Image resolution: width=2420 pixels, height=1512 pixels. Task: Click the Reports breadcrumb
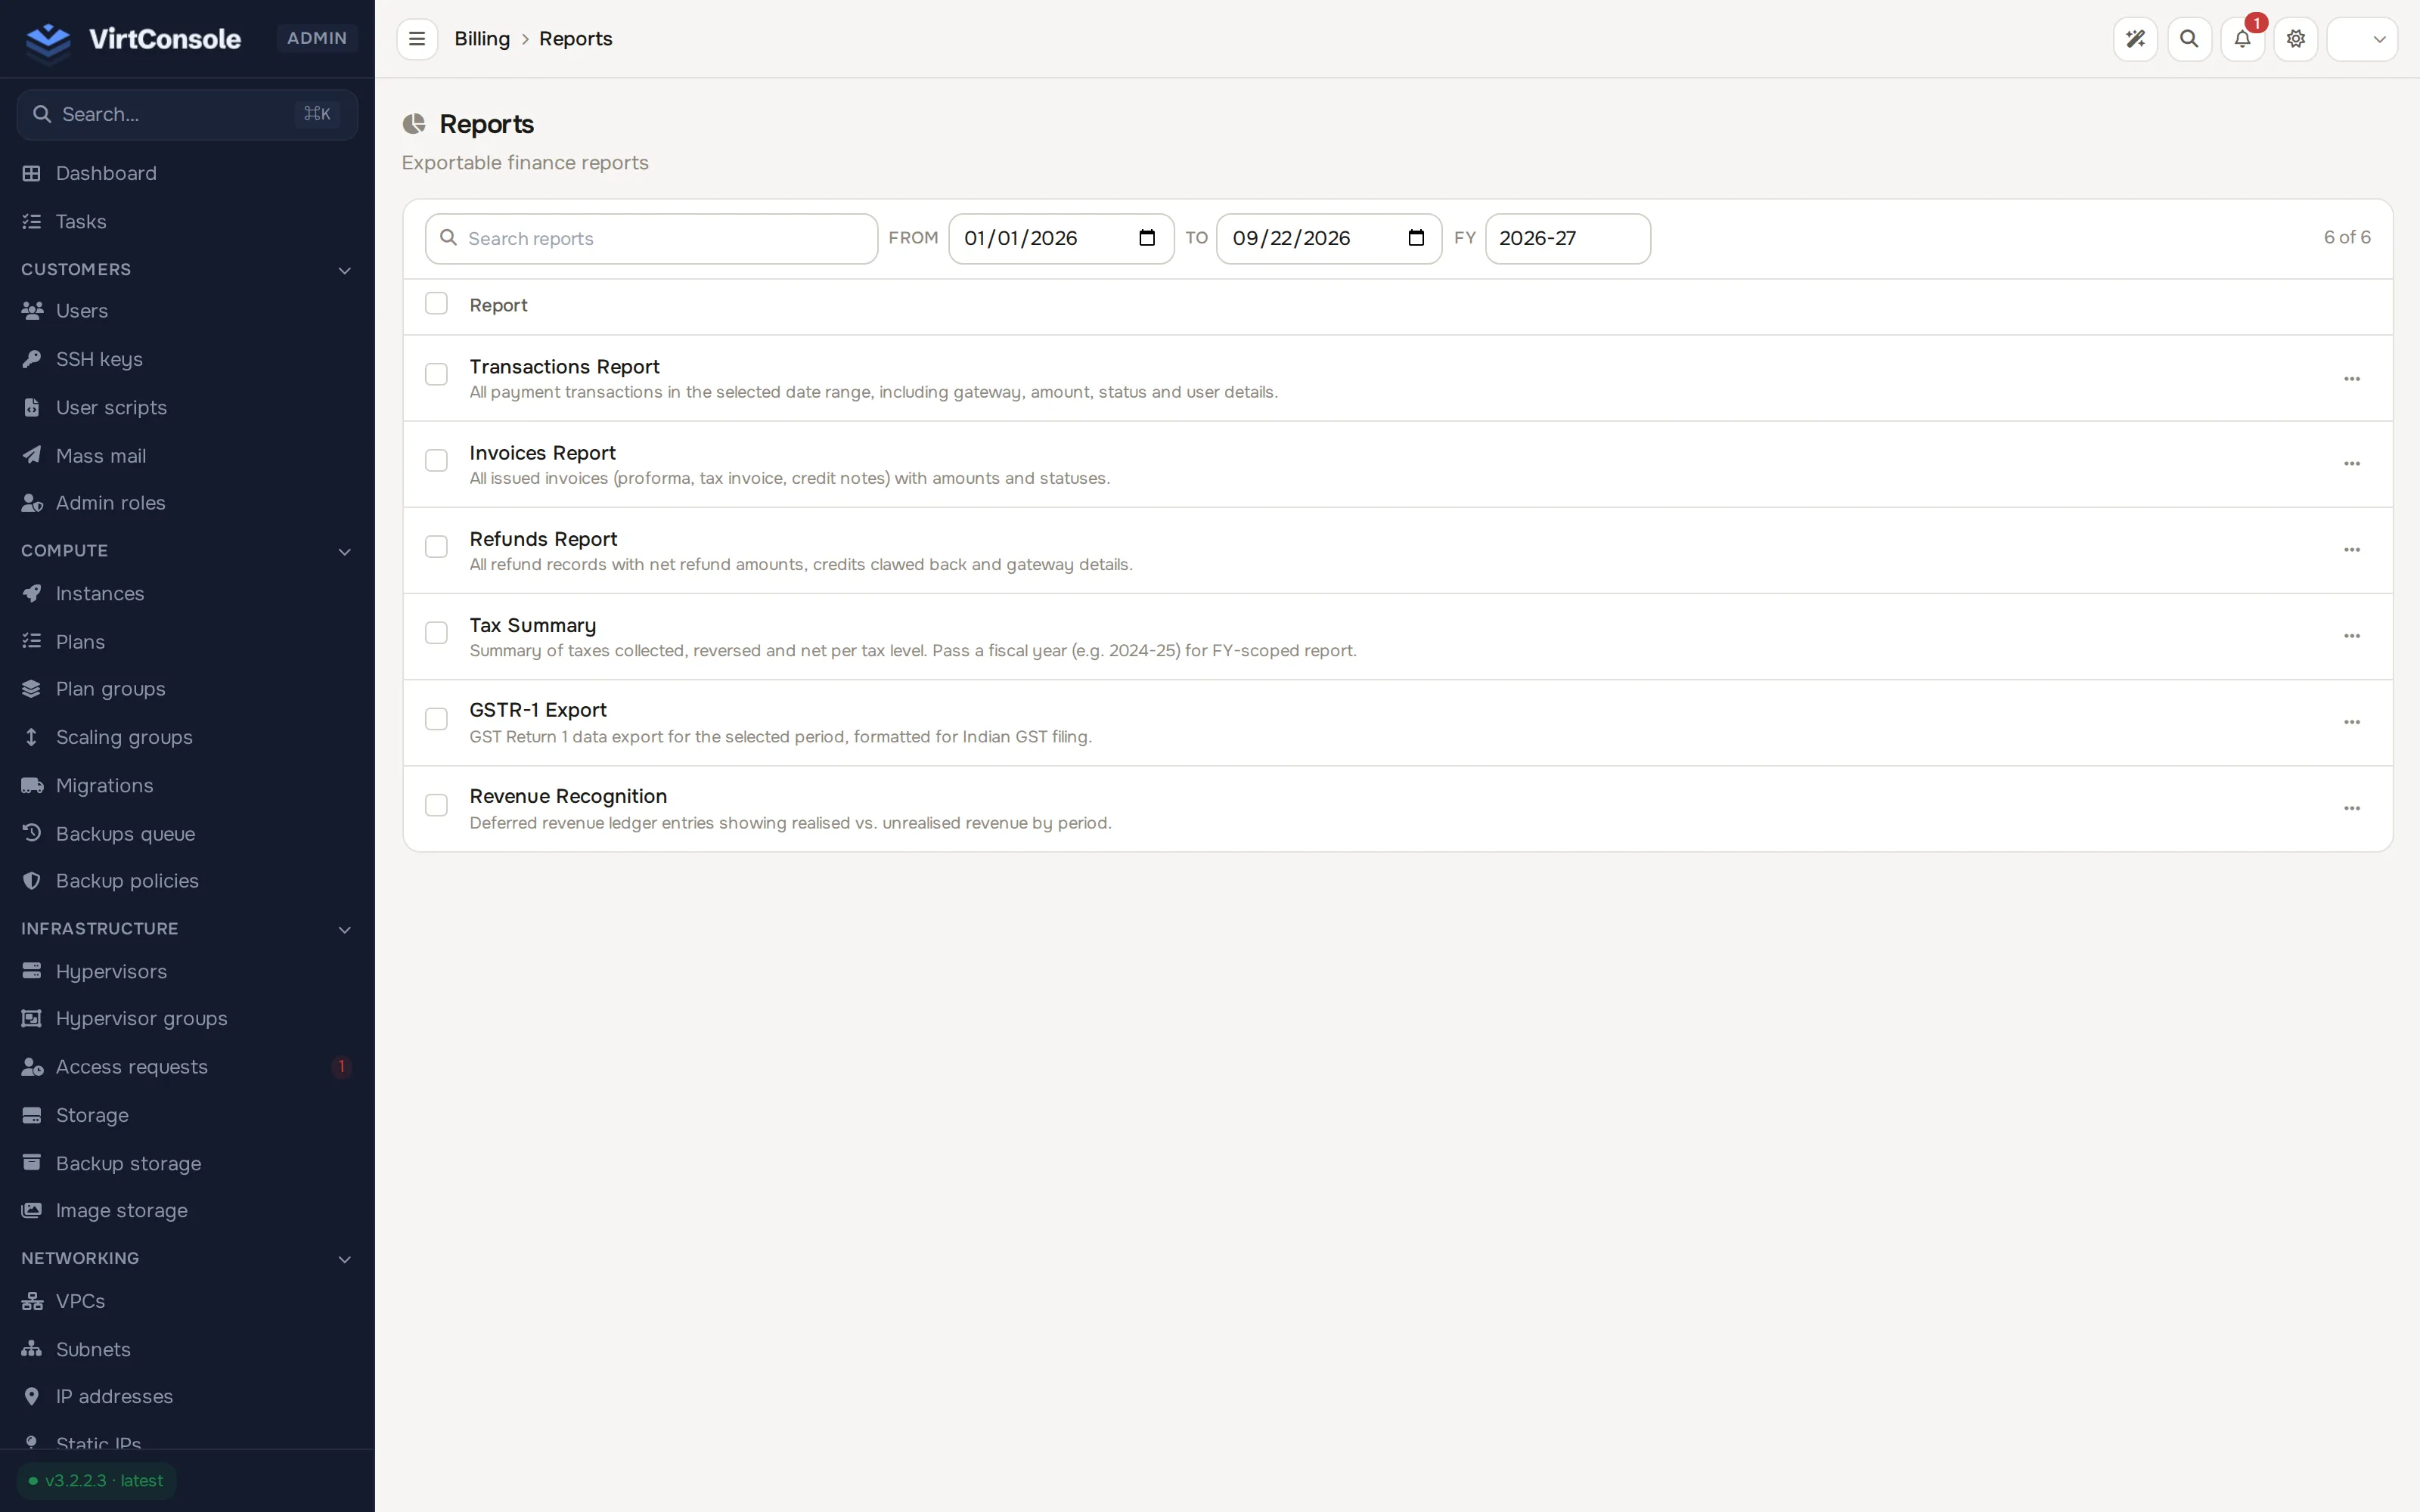(576, 39)
